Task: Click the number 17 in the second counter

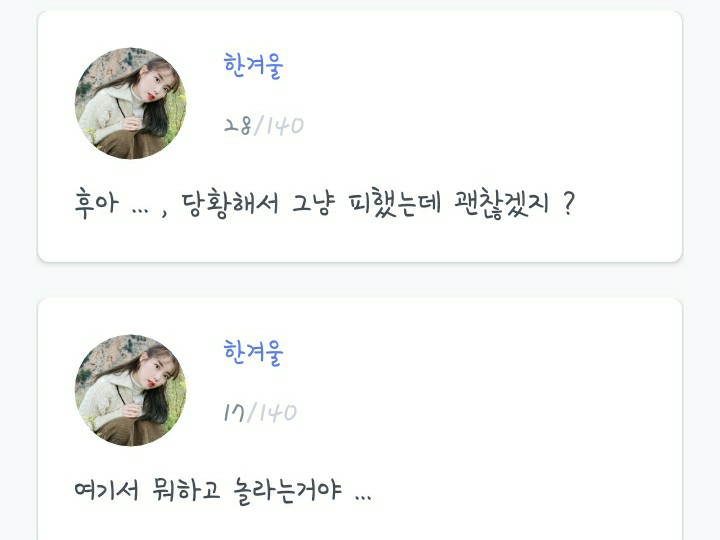Action: point(234,412)
